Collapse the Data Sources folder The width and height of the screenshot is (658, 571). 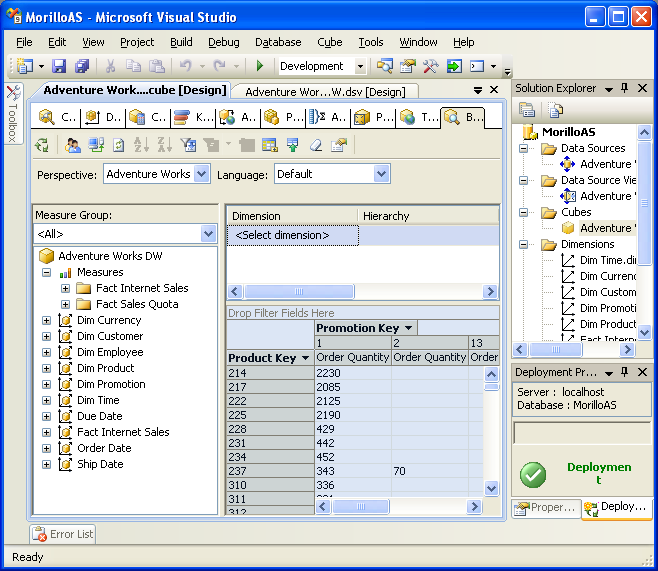[523, 148]
